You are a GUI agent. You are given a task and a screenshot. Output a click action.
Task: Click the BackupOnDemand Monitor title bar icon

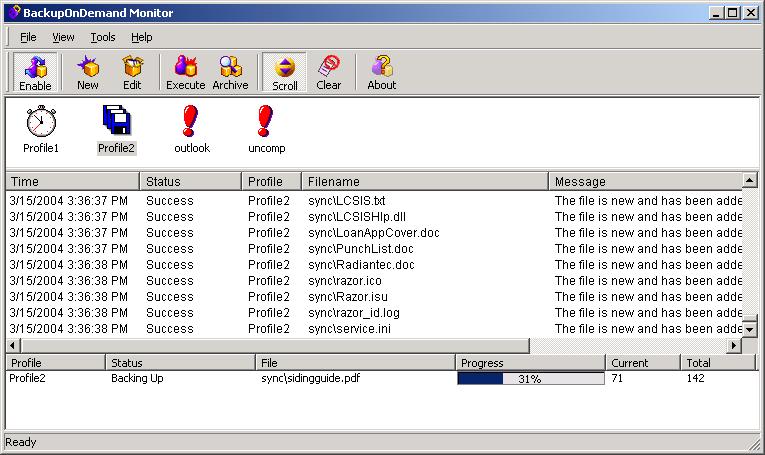click(x=15, y=12)
